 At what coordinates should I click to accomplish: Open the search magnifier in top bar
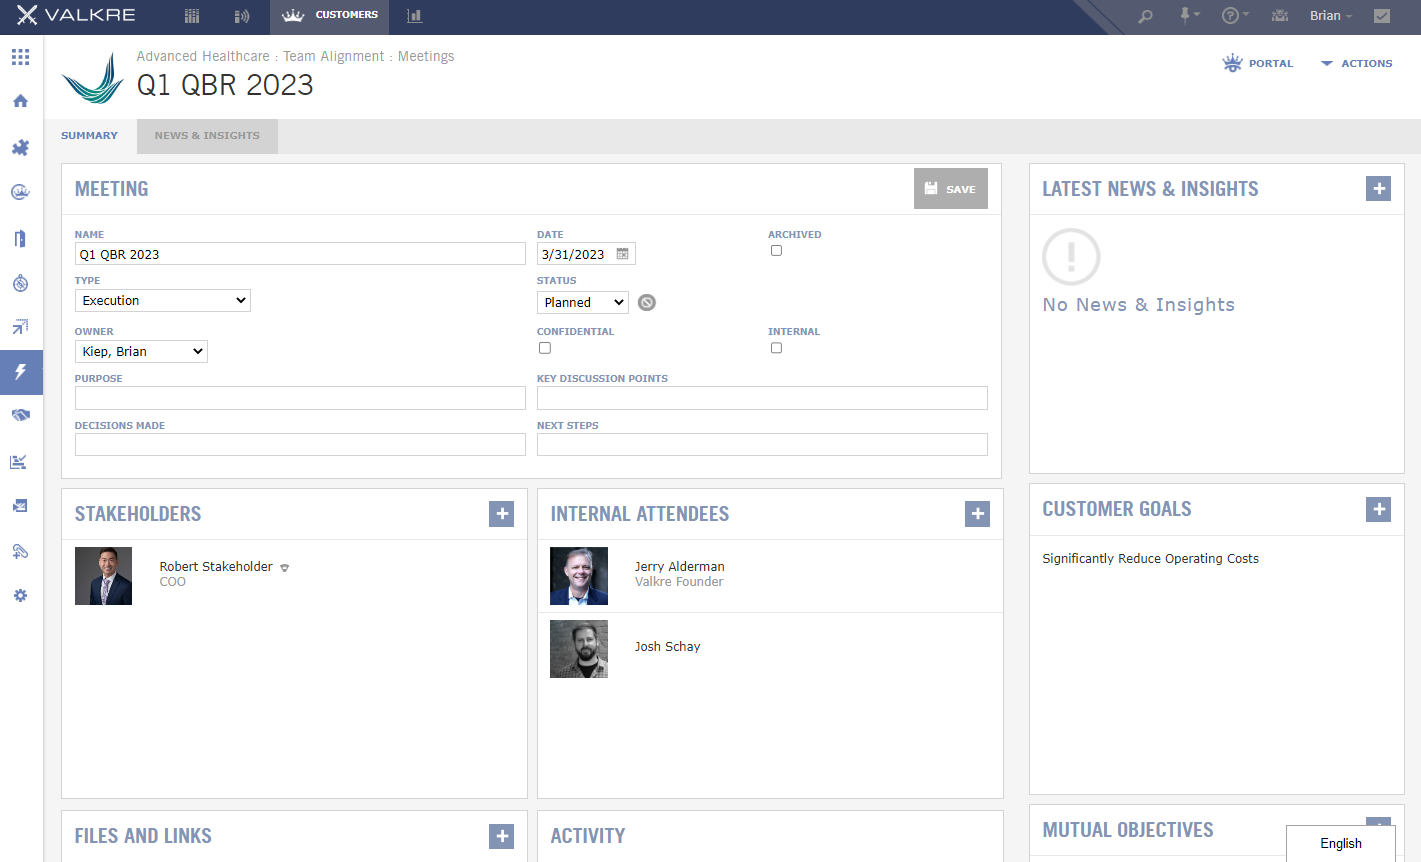(1146, 16)
